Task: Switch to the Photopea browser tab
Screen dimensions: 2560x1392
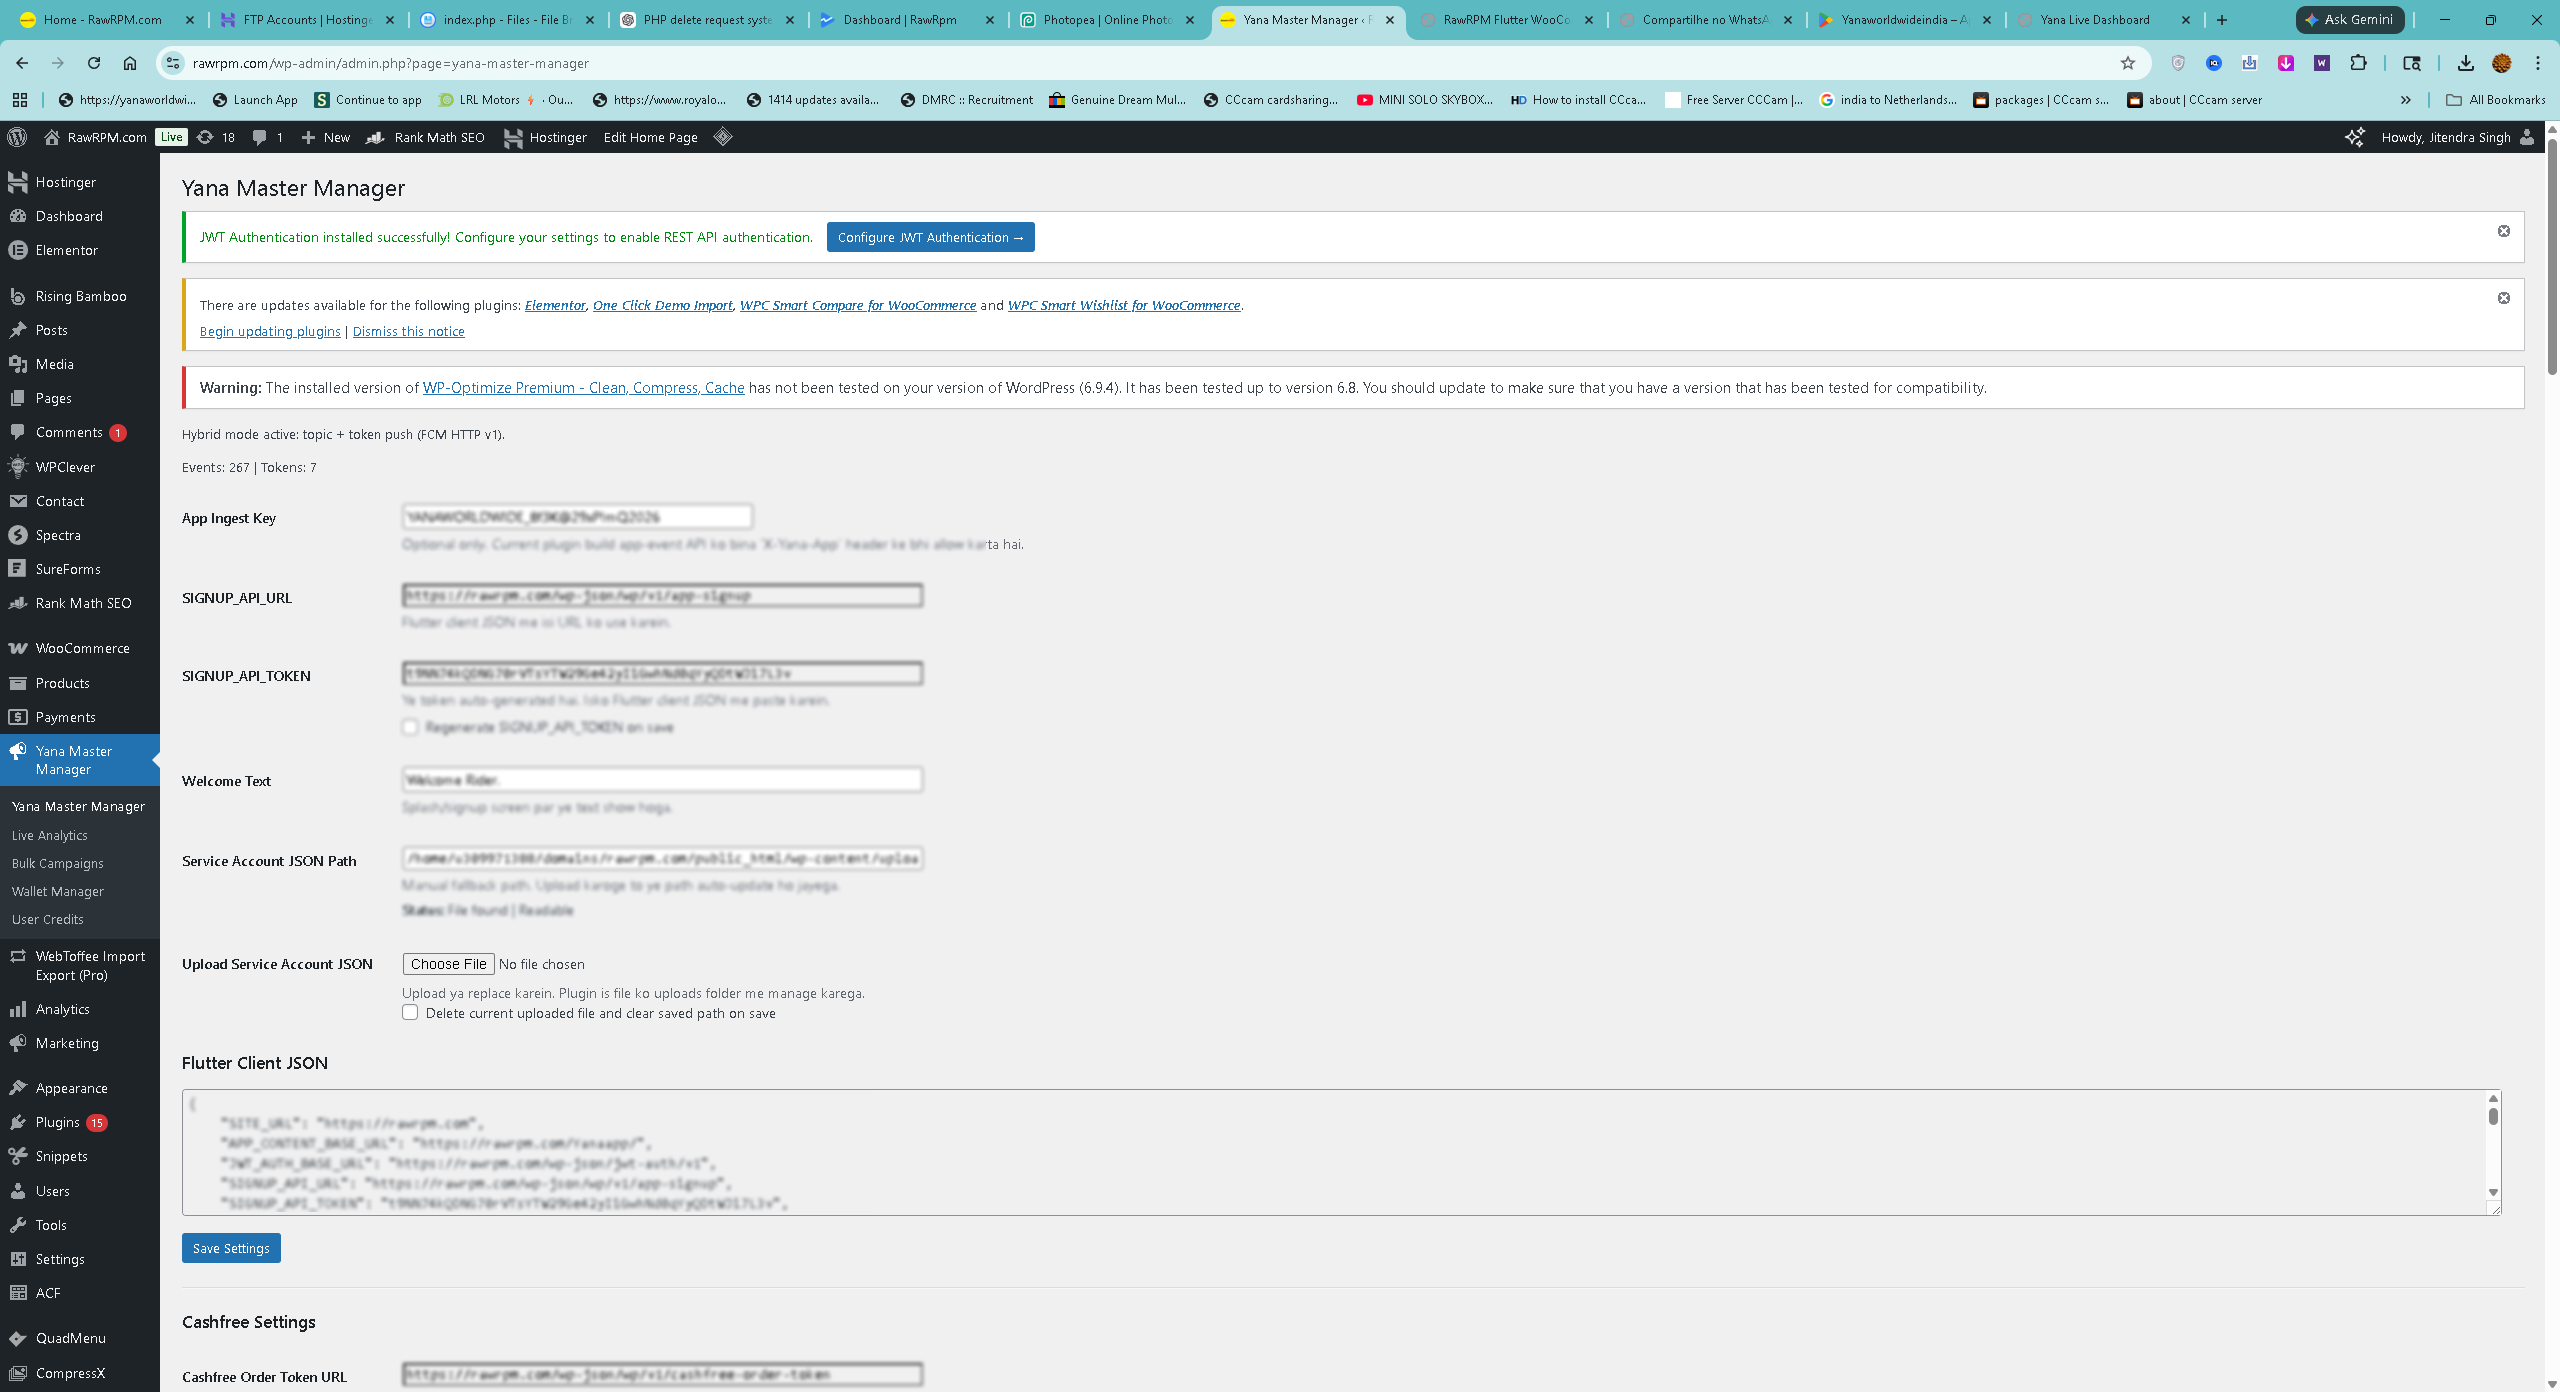Action: (1105, 19)
